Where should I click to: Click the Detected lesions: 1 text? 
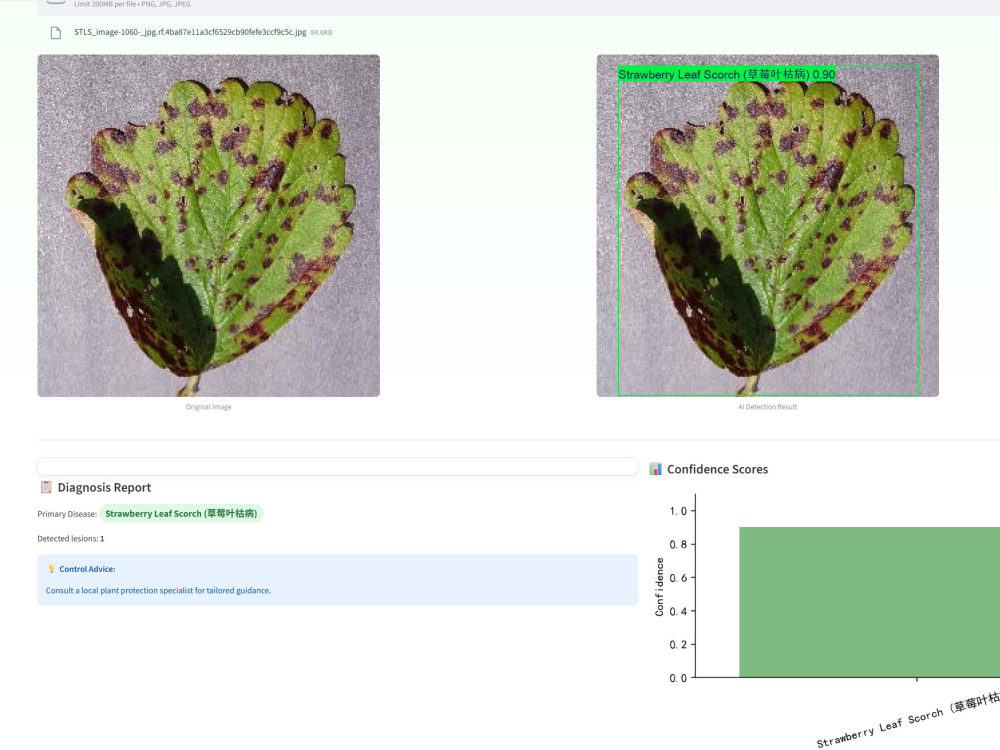[71, 539]
